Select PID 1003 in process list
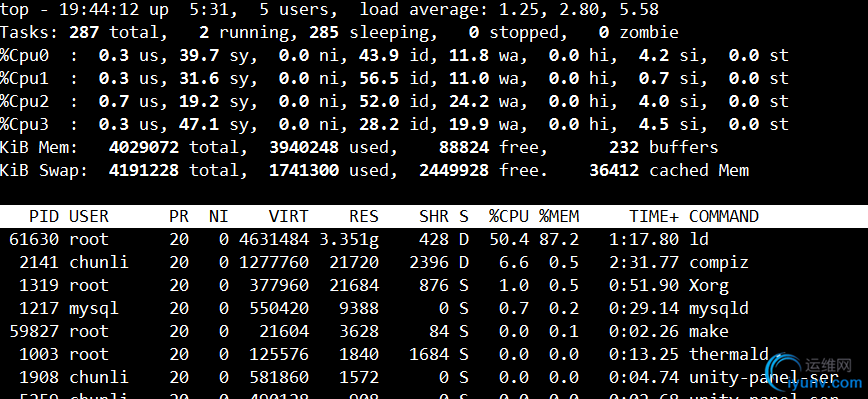868x399 pixels. [39, 354]
